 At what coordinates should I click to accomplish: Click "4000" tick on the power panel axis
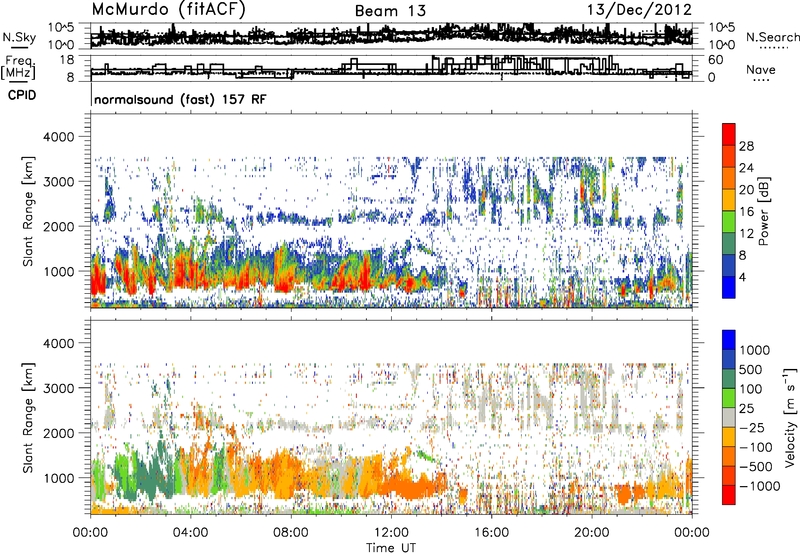[x=58, y=137]
